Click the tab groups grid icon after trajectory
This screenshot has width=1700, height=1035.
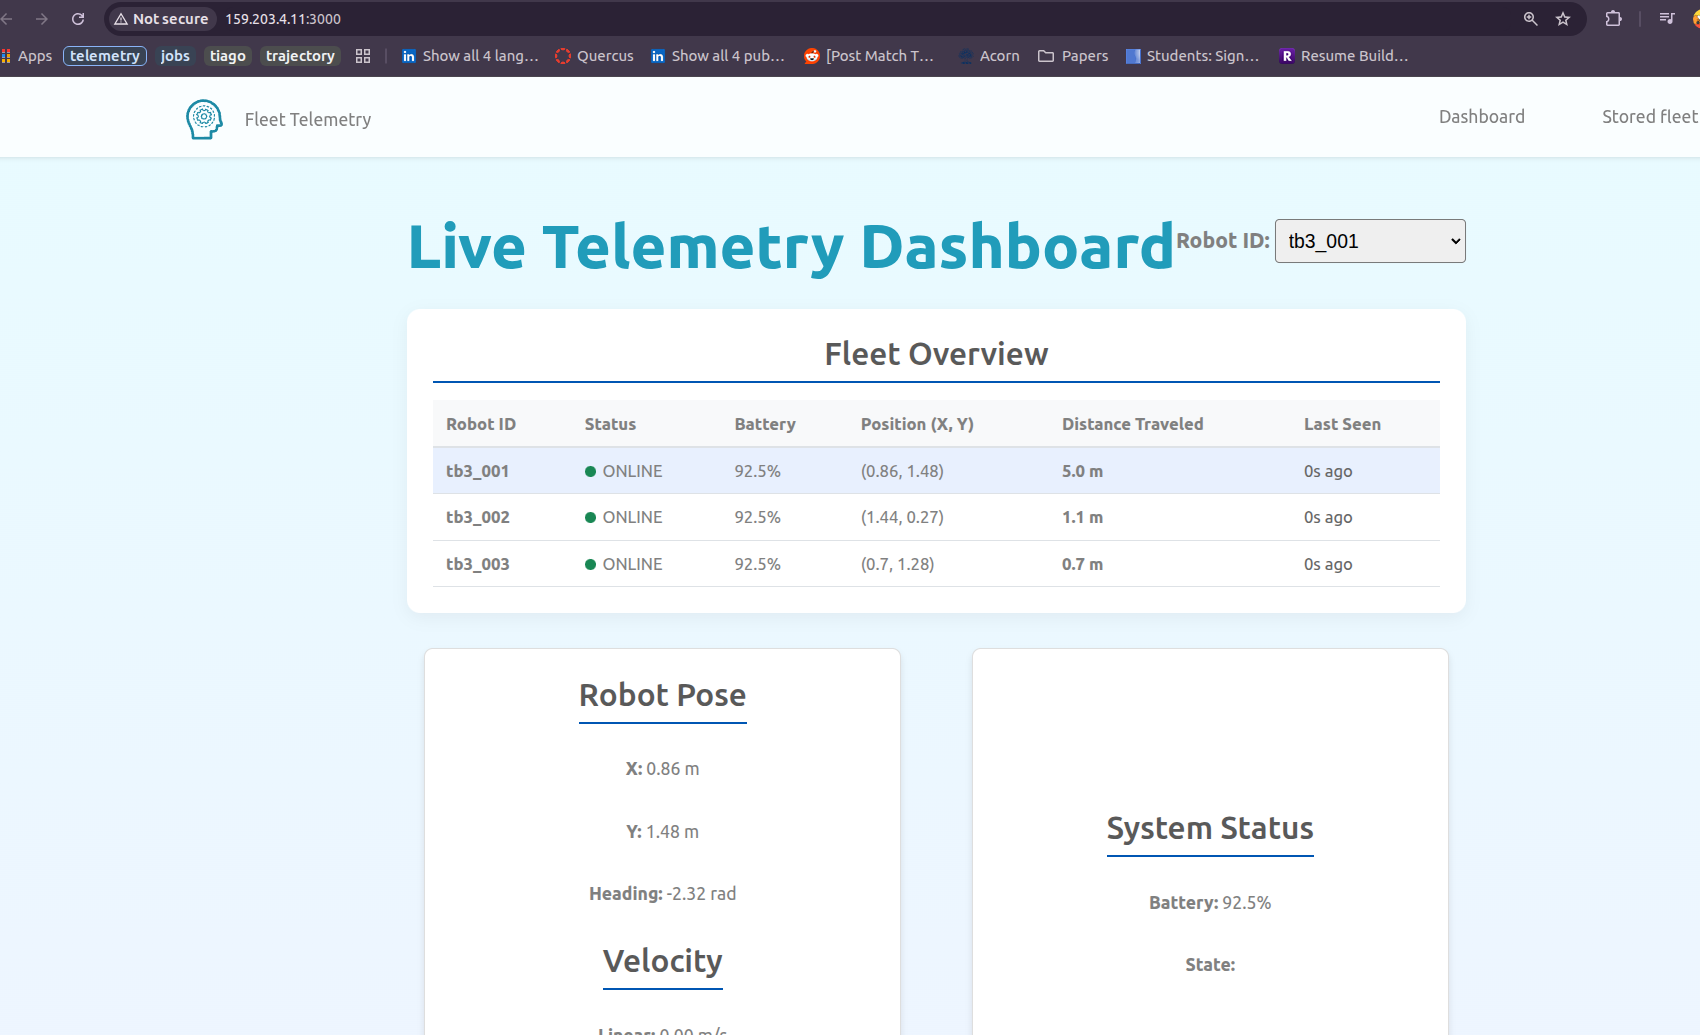[x=363, y=56]
